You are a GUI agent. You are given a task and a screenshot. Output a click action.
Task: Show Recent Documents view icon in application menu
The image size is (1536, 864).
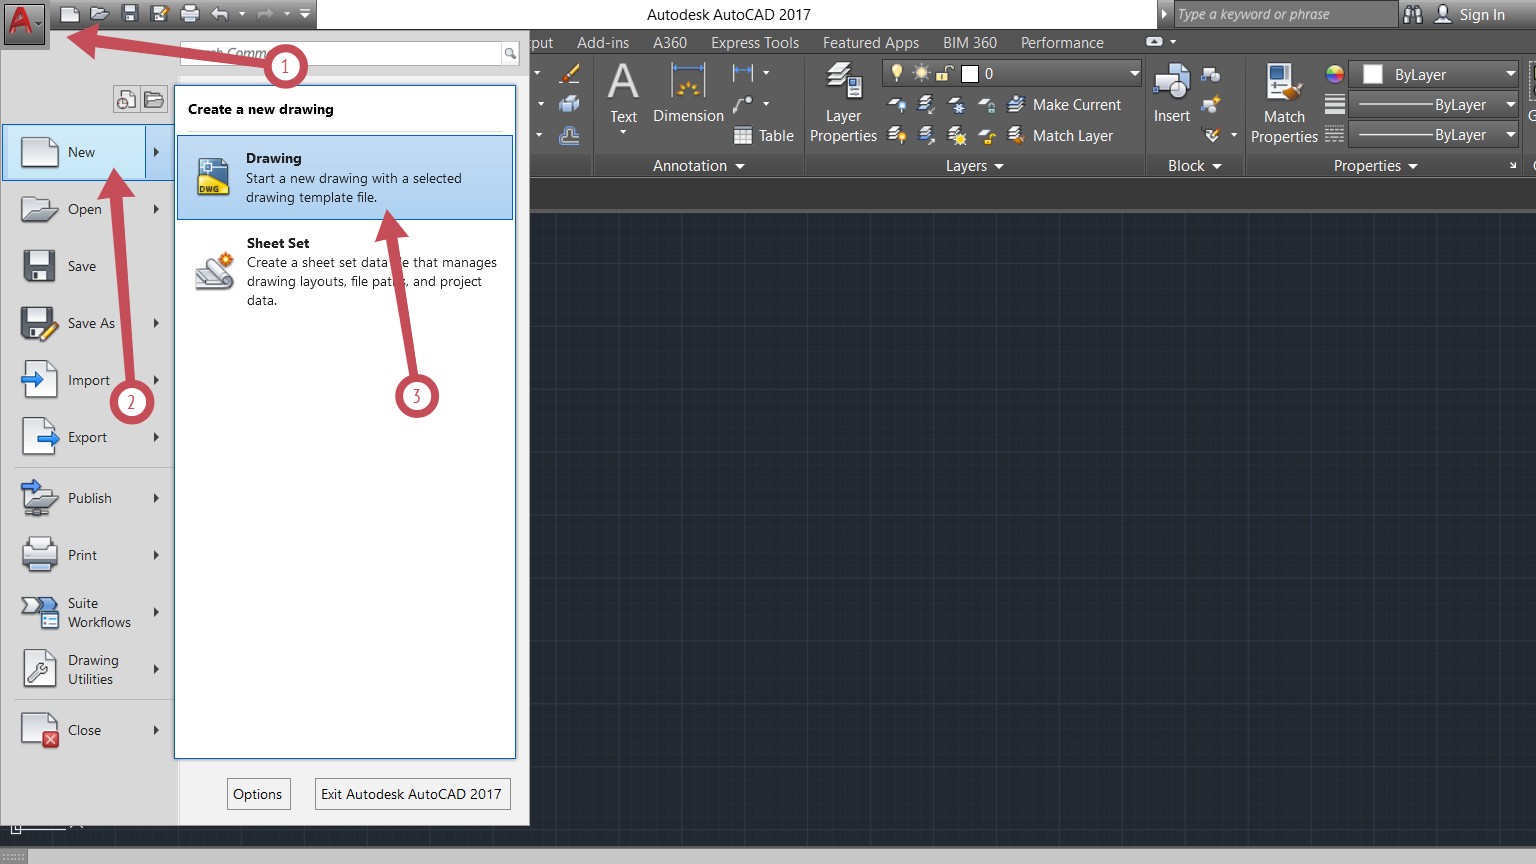click(x=126, y=99)
